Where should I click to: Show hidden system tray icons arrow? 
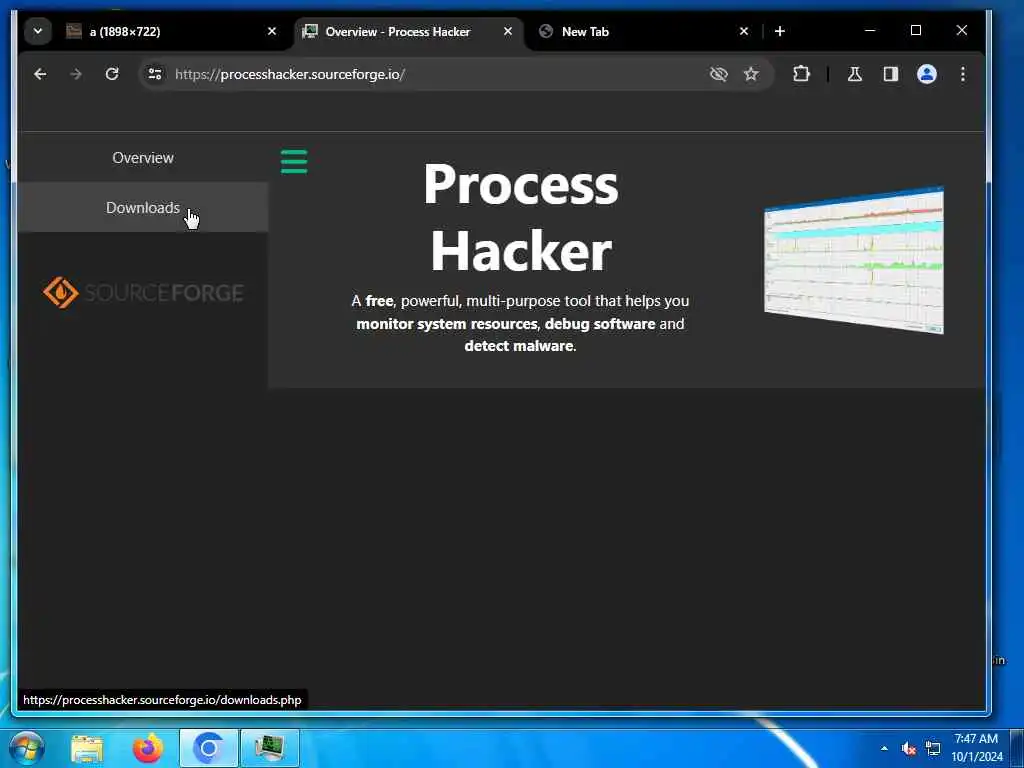(884, 748)
